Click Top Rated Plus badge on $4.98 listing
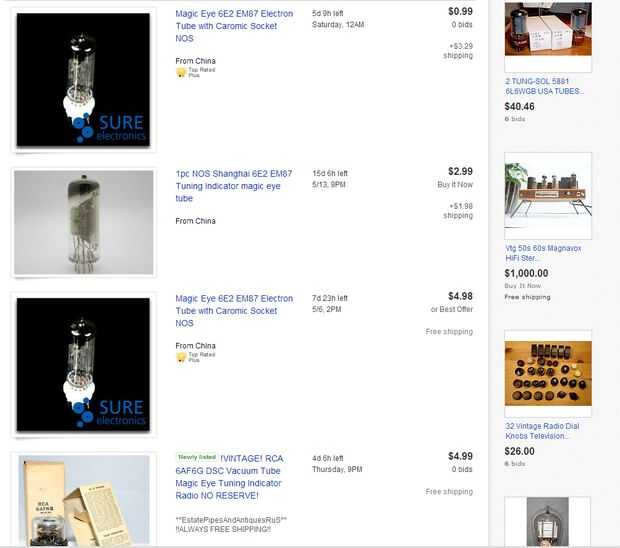Viewport: 620px width, 548px height. (195, 357)
